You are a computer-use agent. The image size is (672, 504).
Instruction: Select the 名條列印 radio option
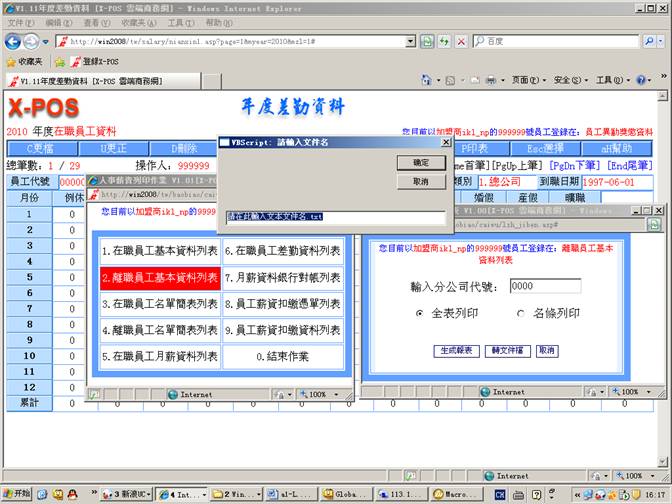[521, 313]
